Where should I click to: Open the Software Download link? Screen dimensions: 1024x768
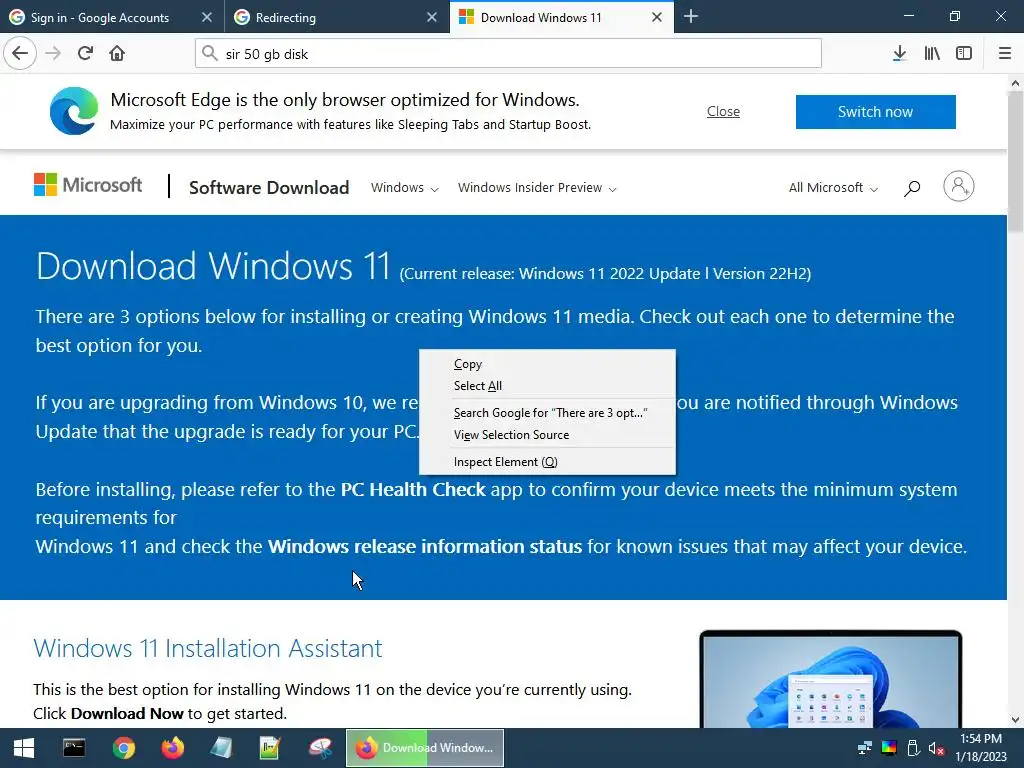point(269,188)
